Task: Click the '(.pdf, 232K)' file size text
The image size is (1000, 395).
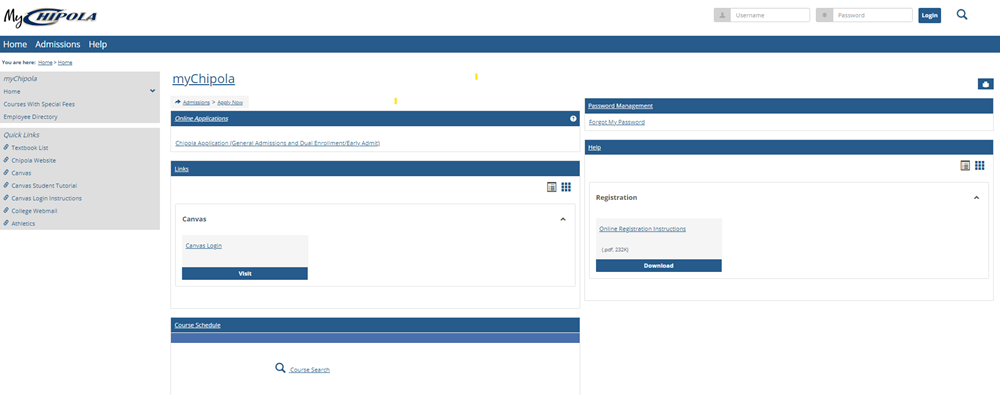Action: [615, 250]
